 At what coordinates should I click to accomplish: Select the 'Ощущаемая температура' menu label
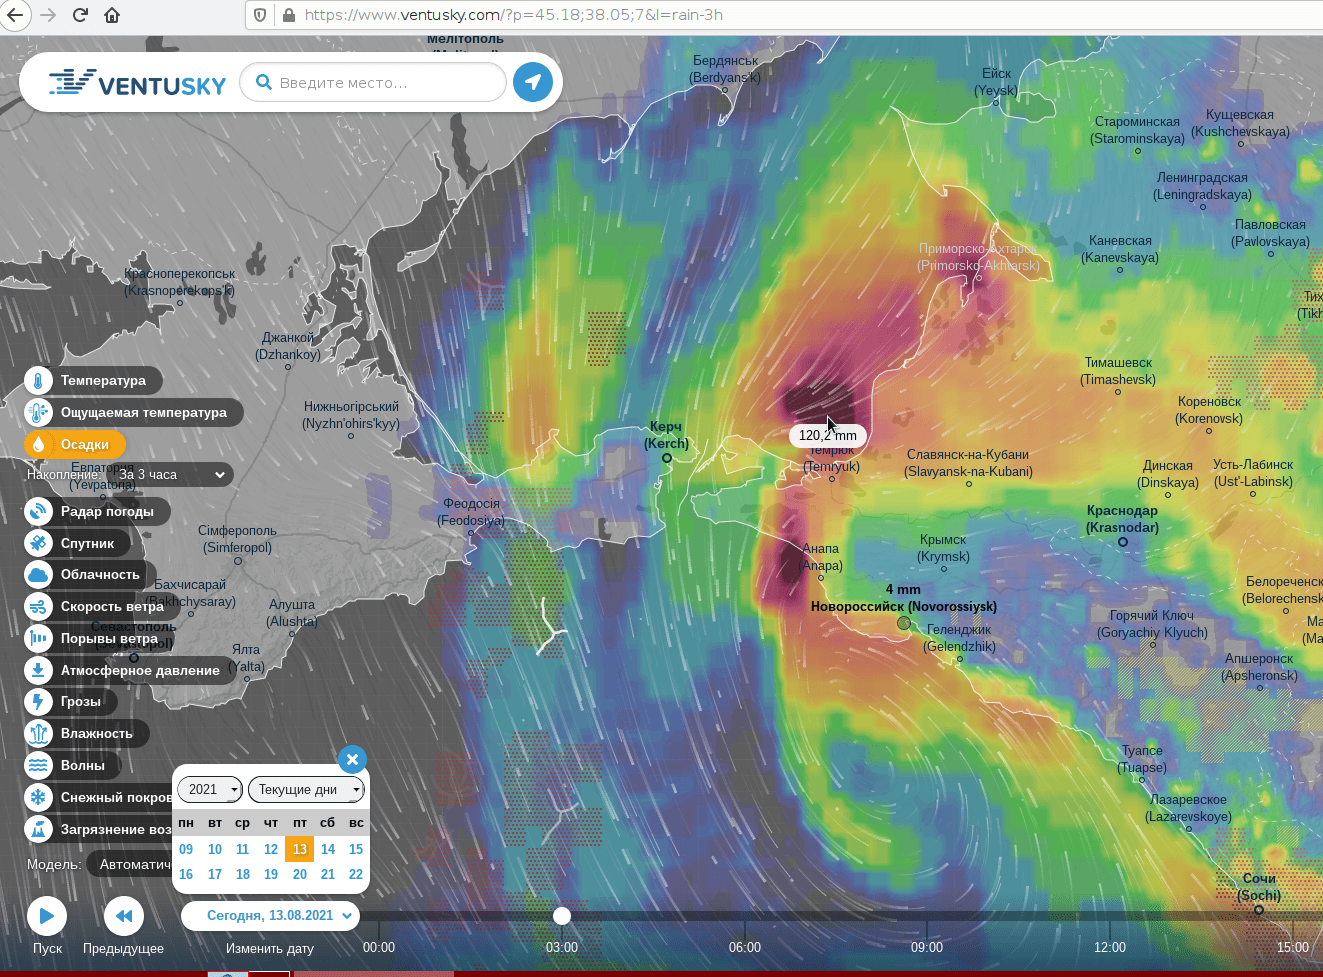tap(144, 413)
